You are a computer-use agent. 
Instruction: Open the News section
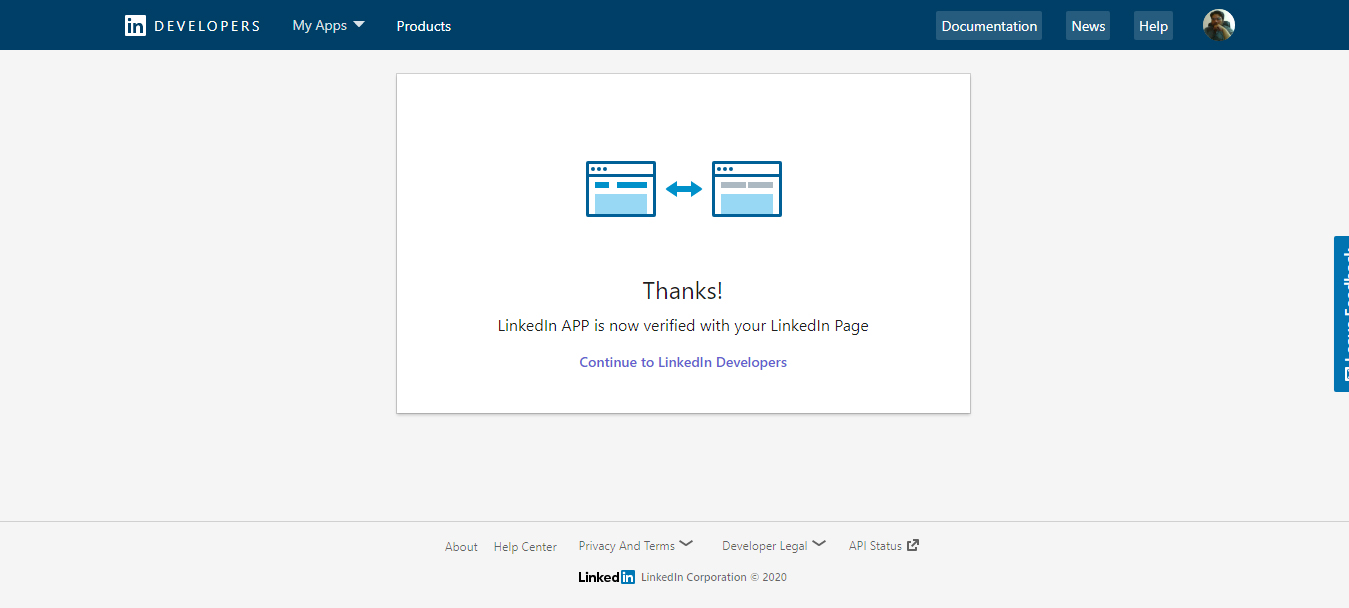[x=1088, y=26]
